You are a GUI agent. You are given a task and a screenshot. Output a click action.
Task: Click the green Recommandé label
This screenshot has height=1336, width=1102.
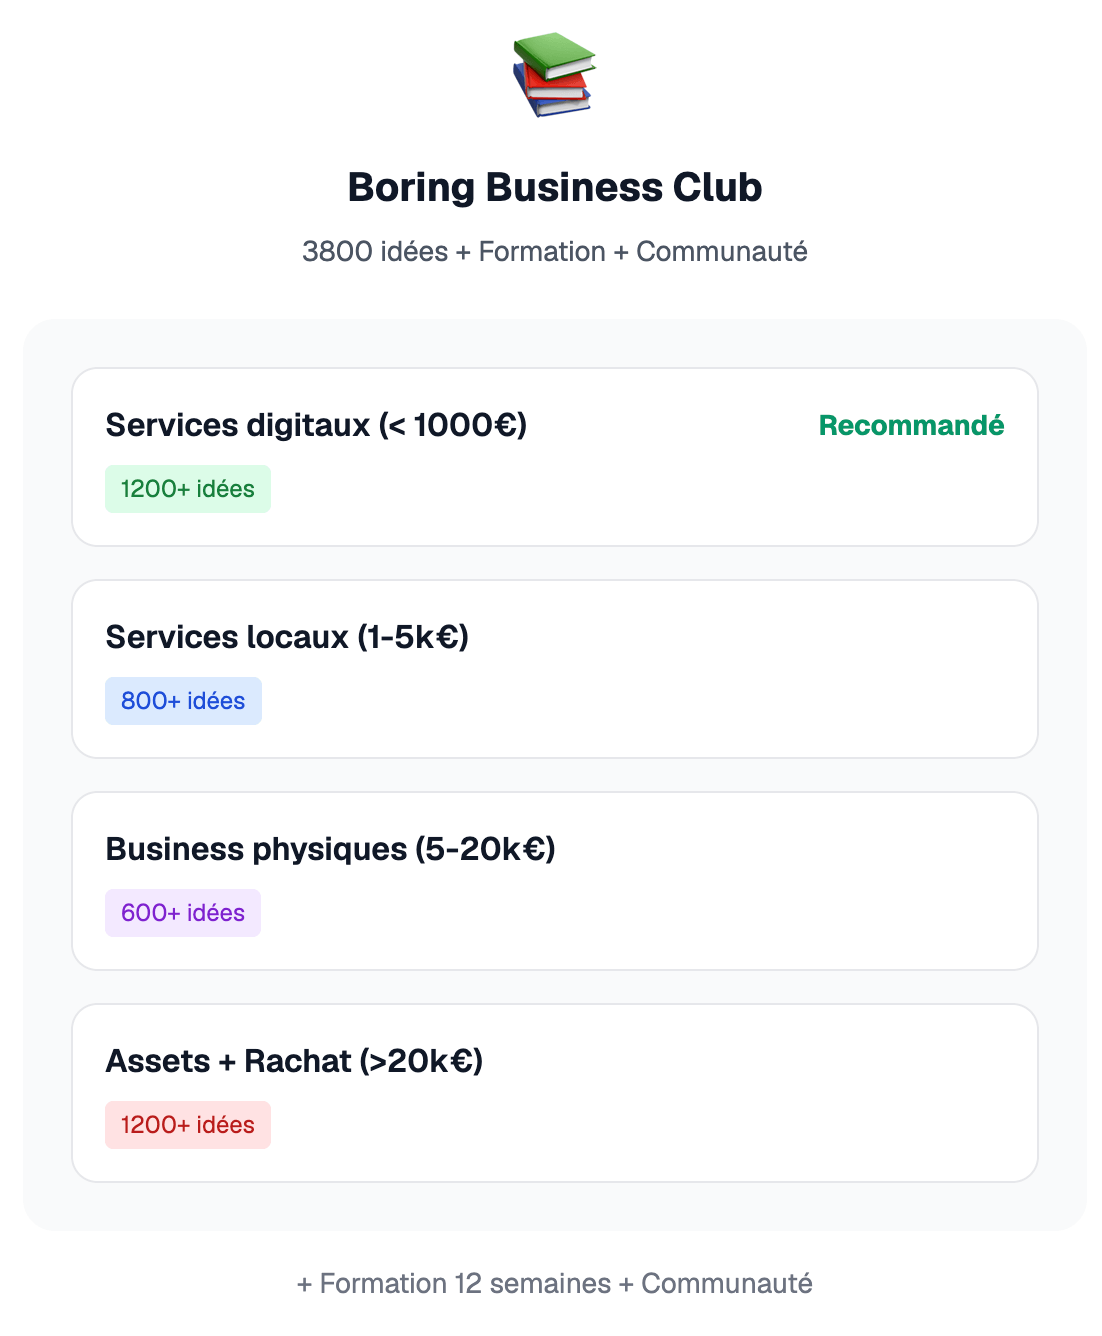pos(911,426)
